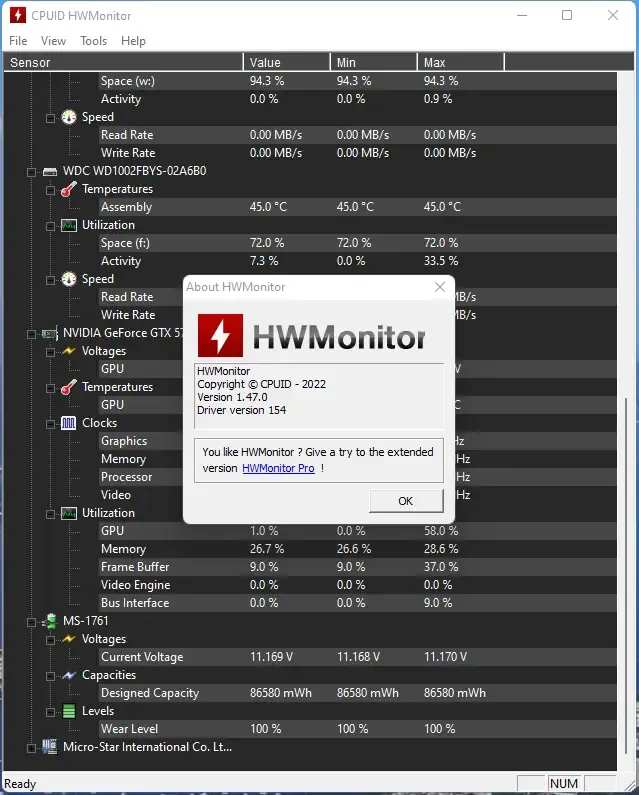Image resolution: width=639 pixels, height=795 pixels.
Task: Collapse the GPU Utilization section
Action: (50, 514)
